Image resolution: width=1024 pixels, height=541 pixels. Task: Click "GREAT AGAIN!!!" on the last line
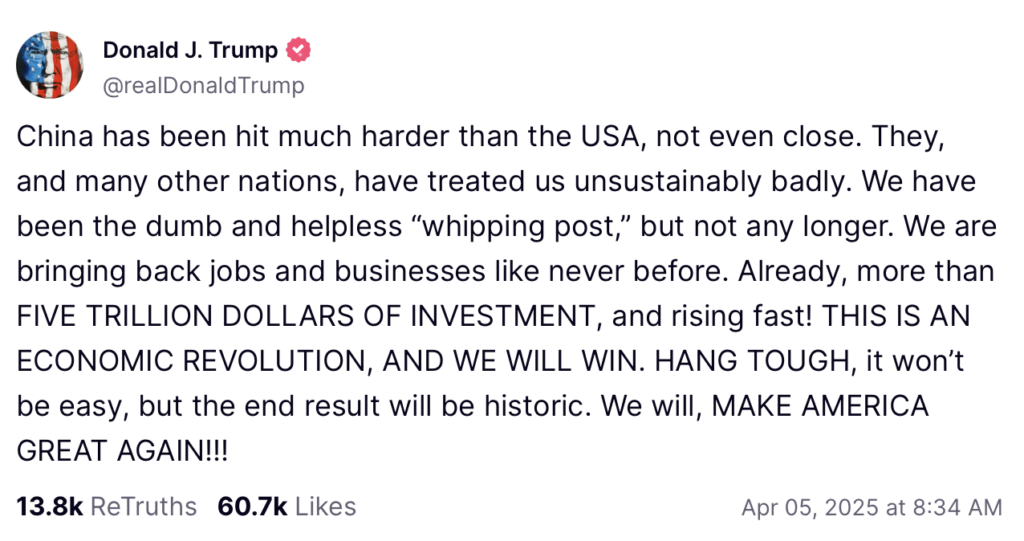point(122,449)
